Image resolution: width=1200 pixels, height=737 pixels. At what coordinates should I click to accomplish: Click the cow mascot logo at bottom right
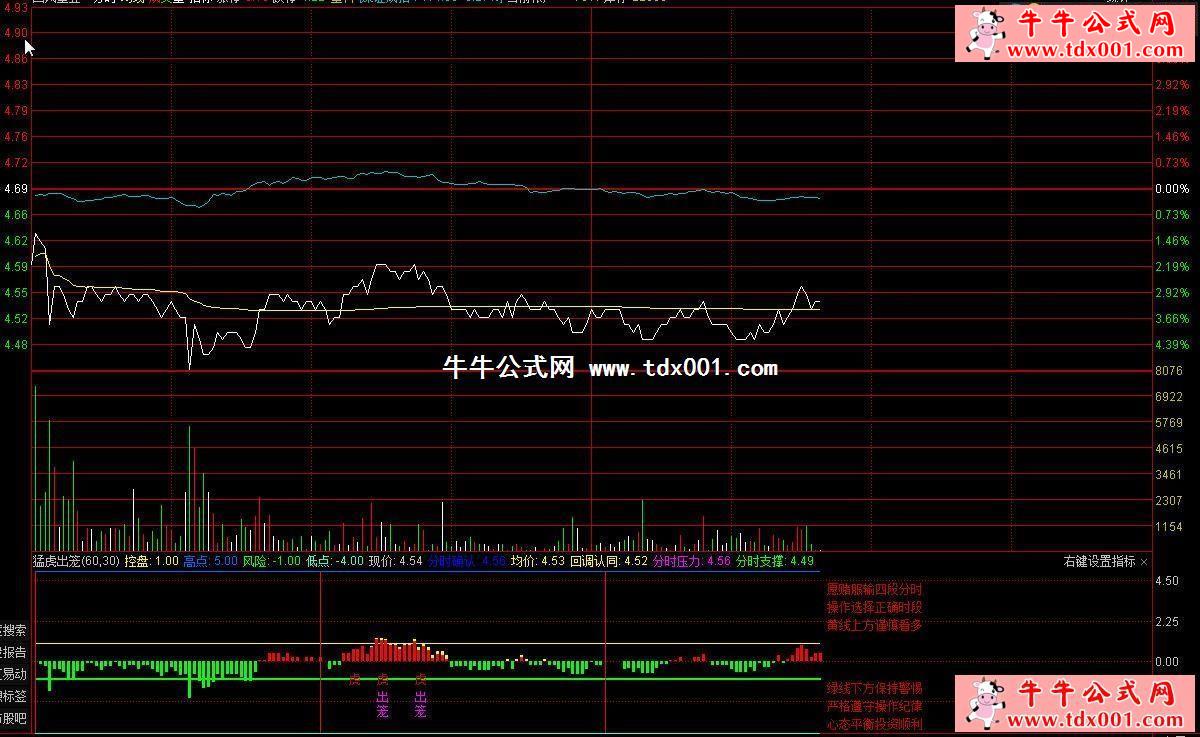(x=986, y=703)
